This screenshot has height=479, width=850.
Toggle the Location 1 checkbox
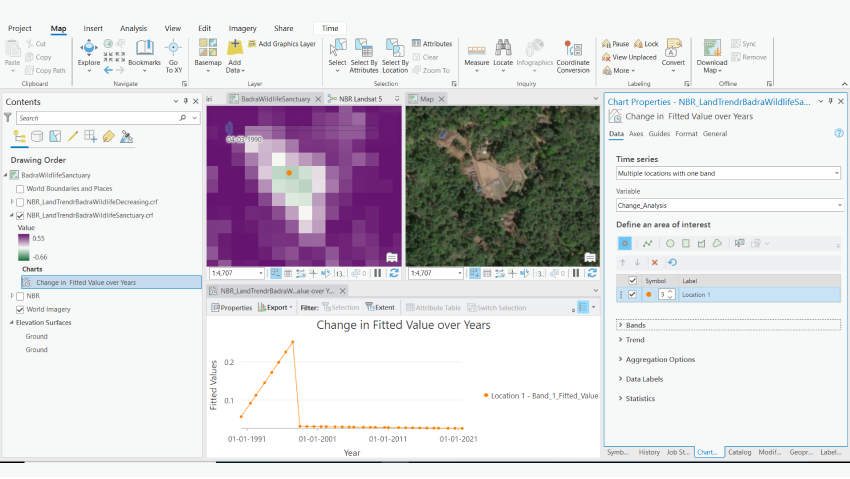[x=632, y=295]
